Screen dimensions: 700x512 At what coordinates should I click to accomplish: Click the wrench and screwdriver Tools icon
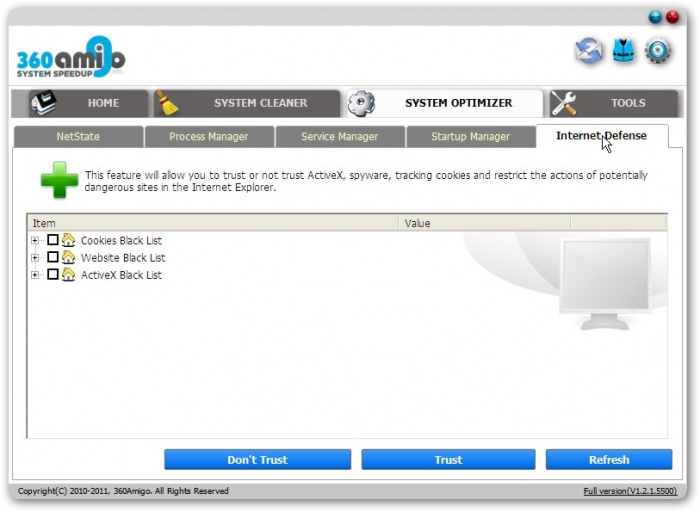click(x=563, y=103)
